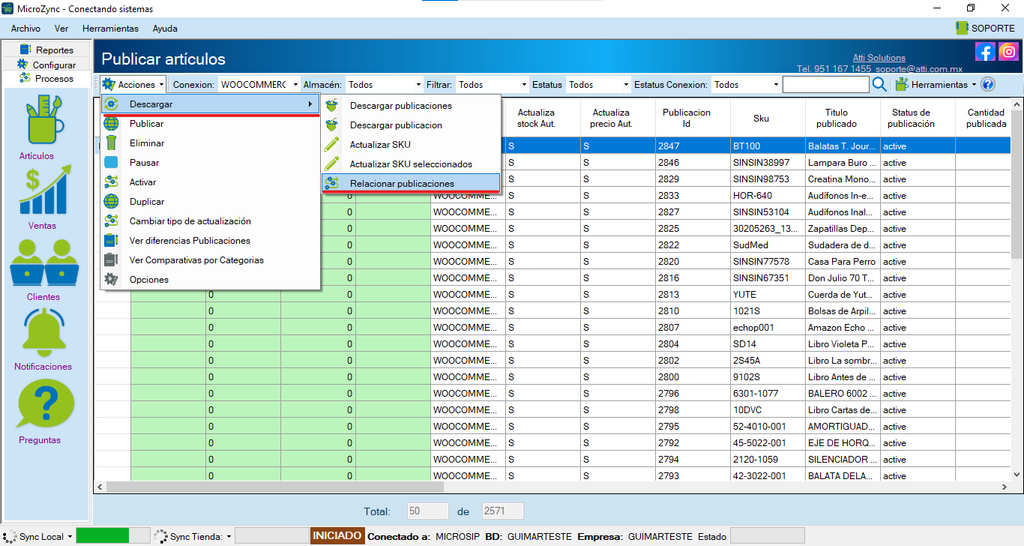Open the Ayuda menu
The height and width of the screenshot is (546, 1024).
[x=165, y=28]
